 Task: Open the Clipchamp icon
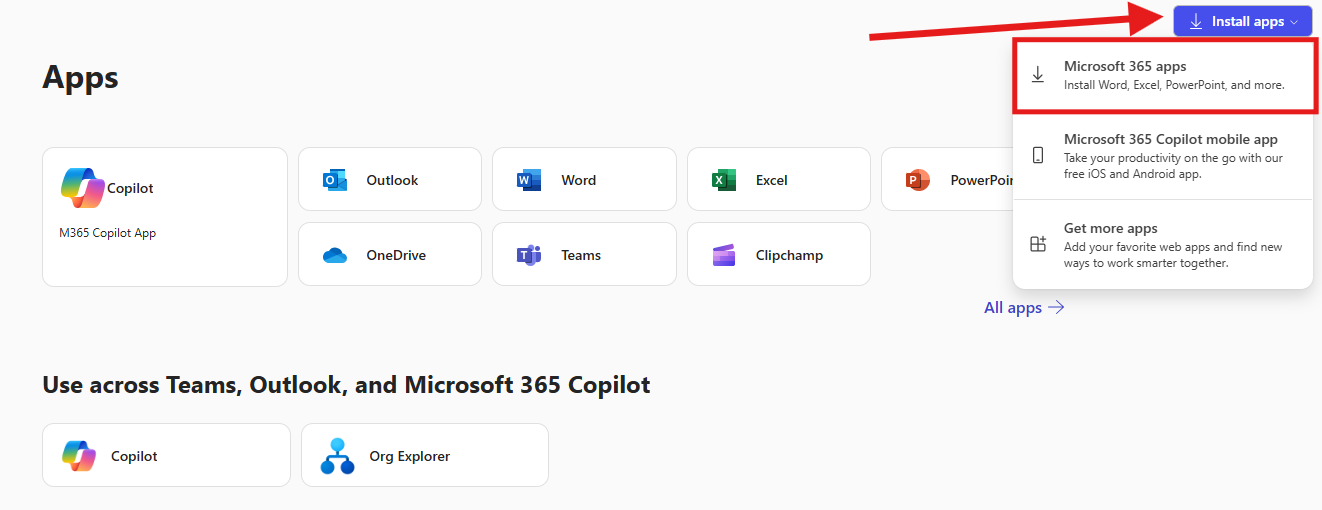(x=723, y=256)
